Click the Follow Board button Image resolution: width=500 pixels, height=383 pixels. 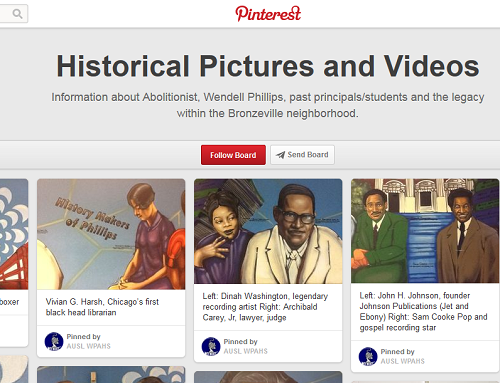(x=233, y=155)
